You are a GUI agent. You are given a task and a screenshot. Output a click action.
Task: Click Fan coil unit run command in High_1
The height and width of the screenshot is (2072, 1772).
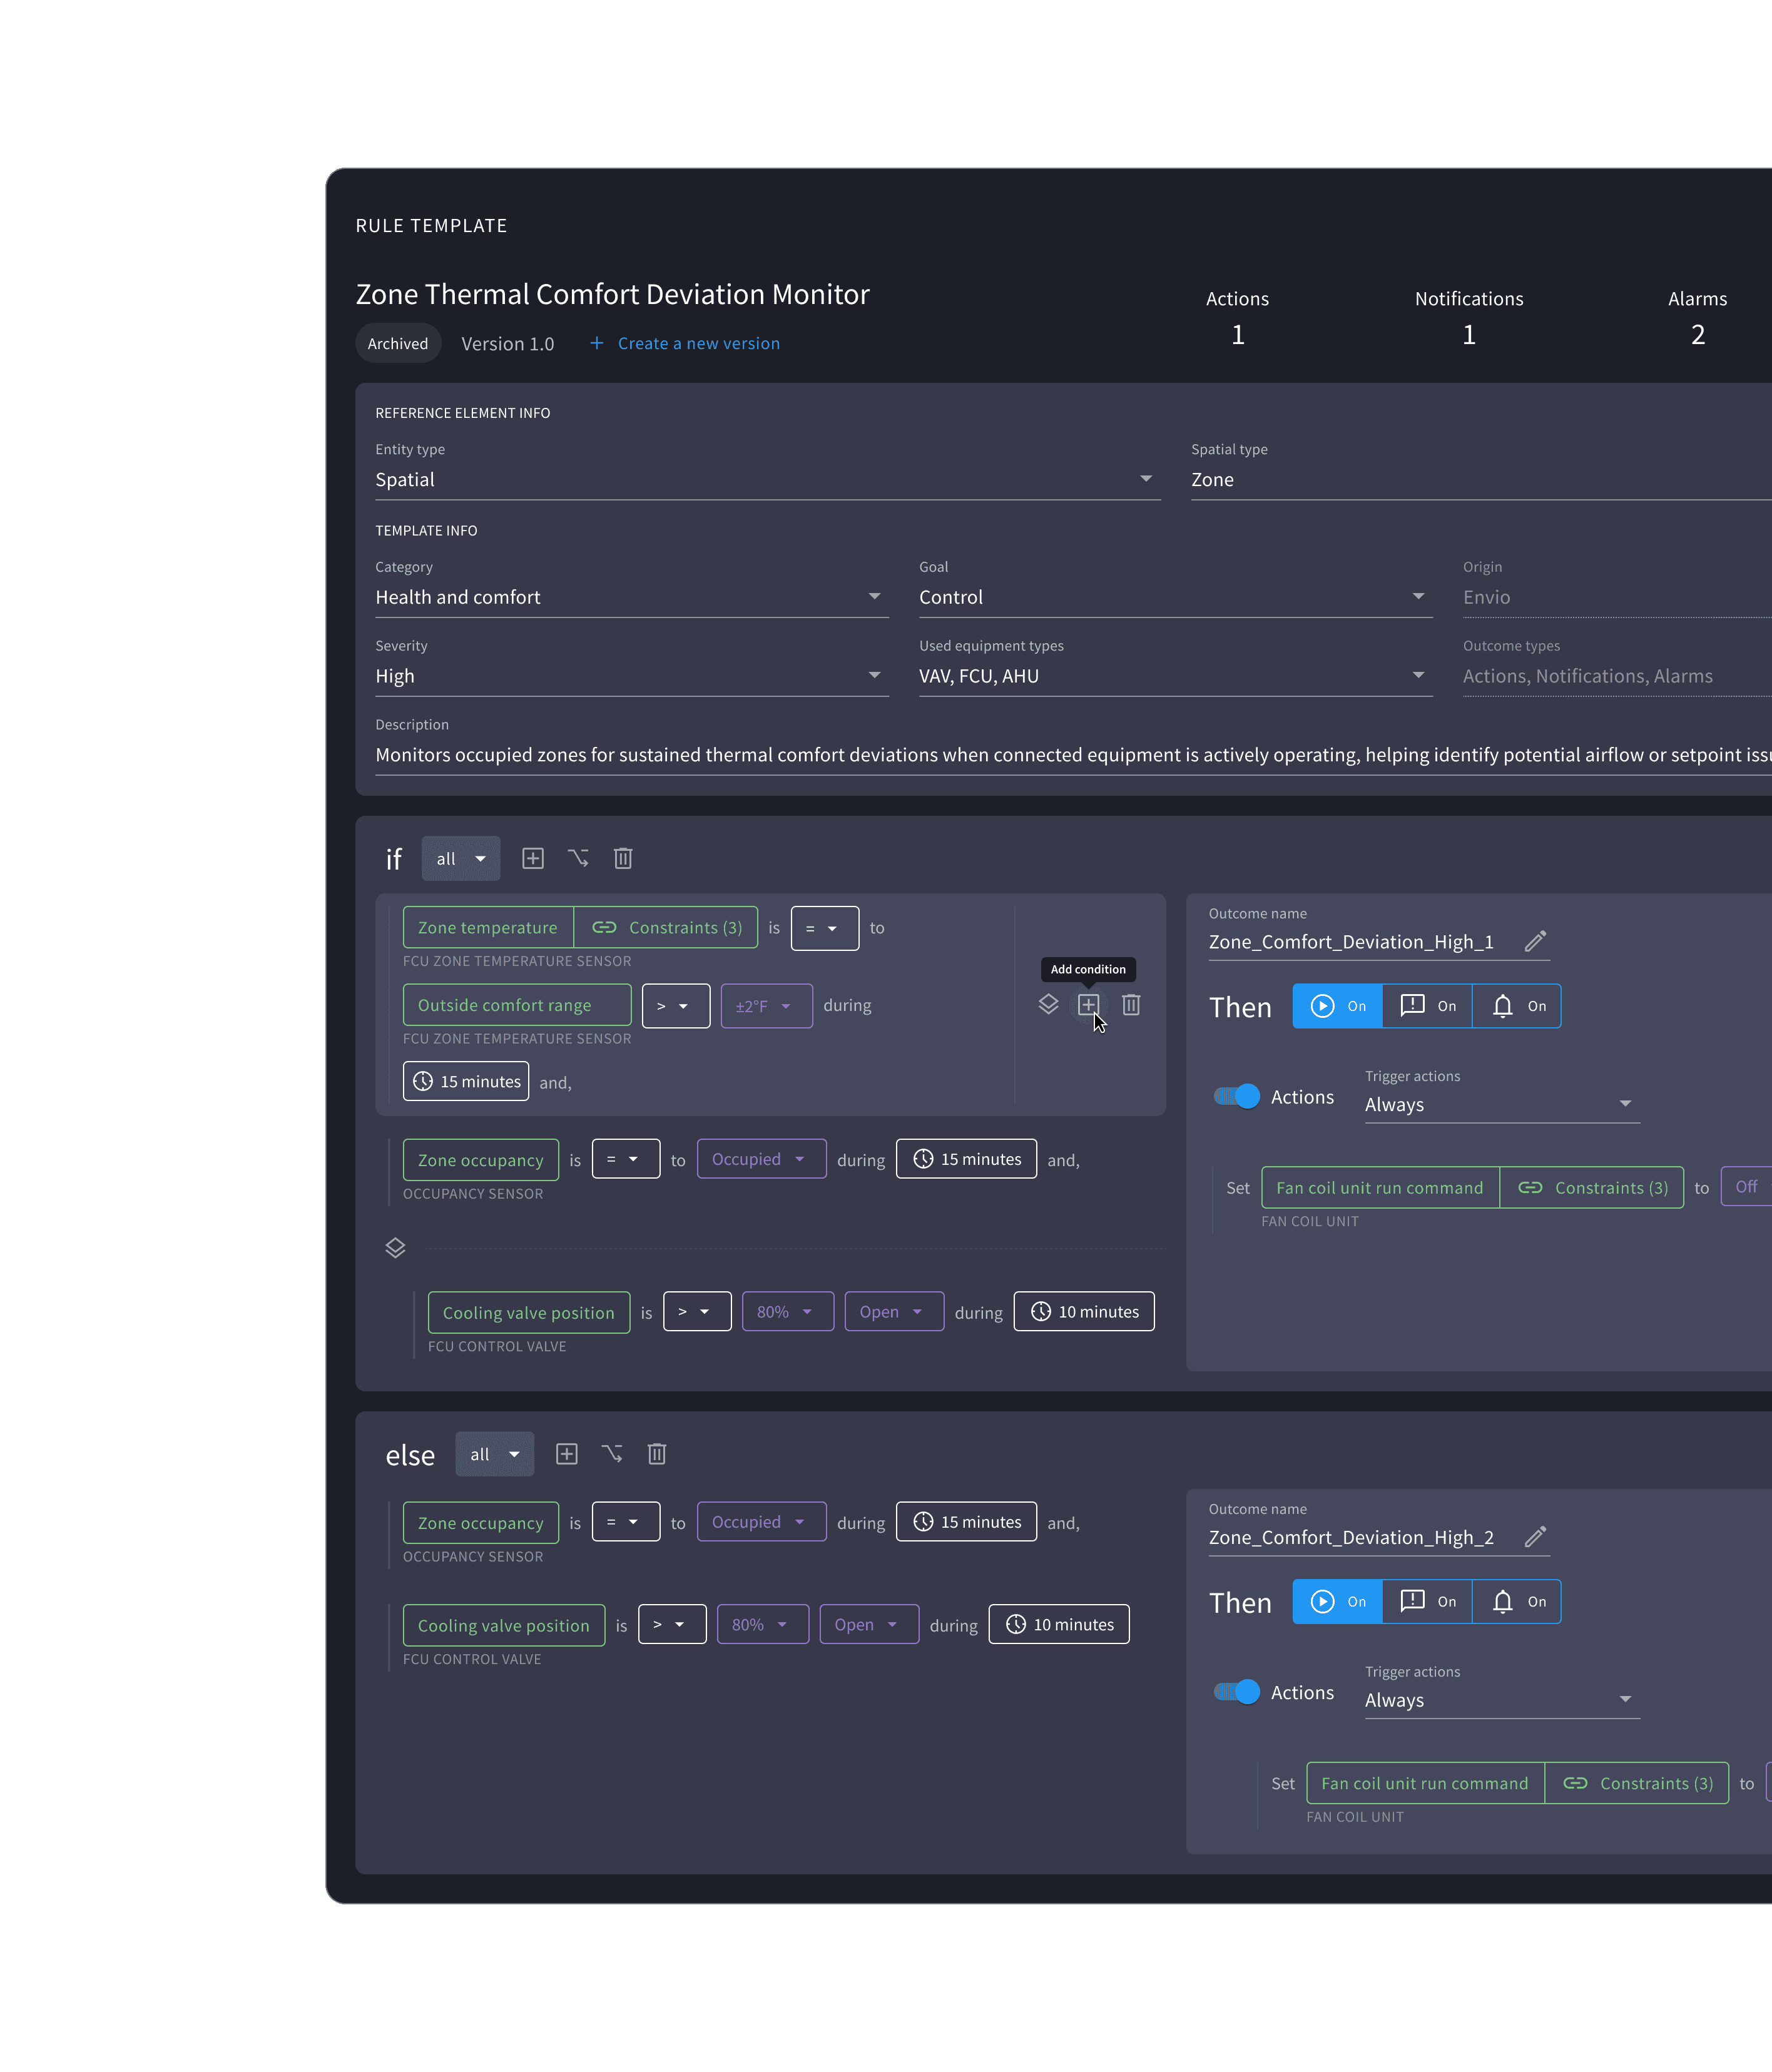1380,1188
